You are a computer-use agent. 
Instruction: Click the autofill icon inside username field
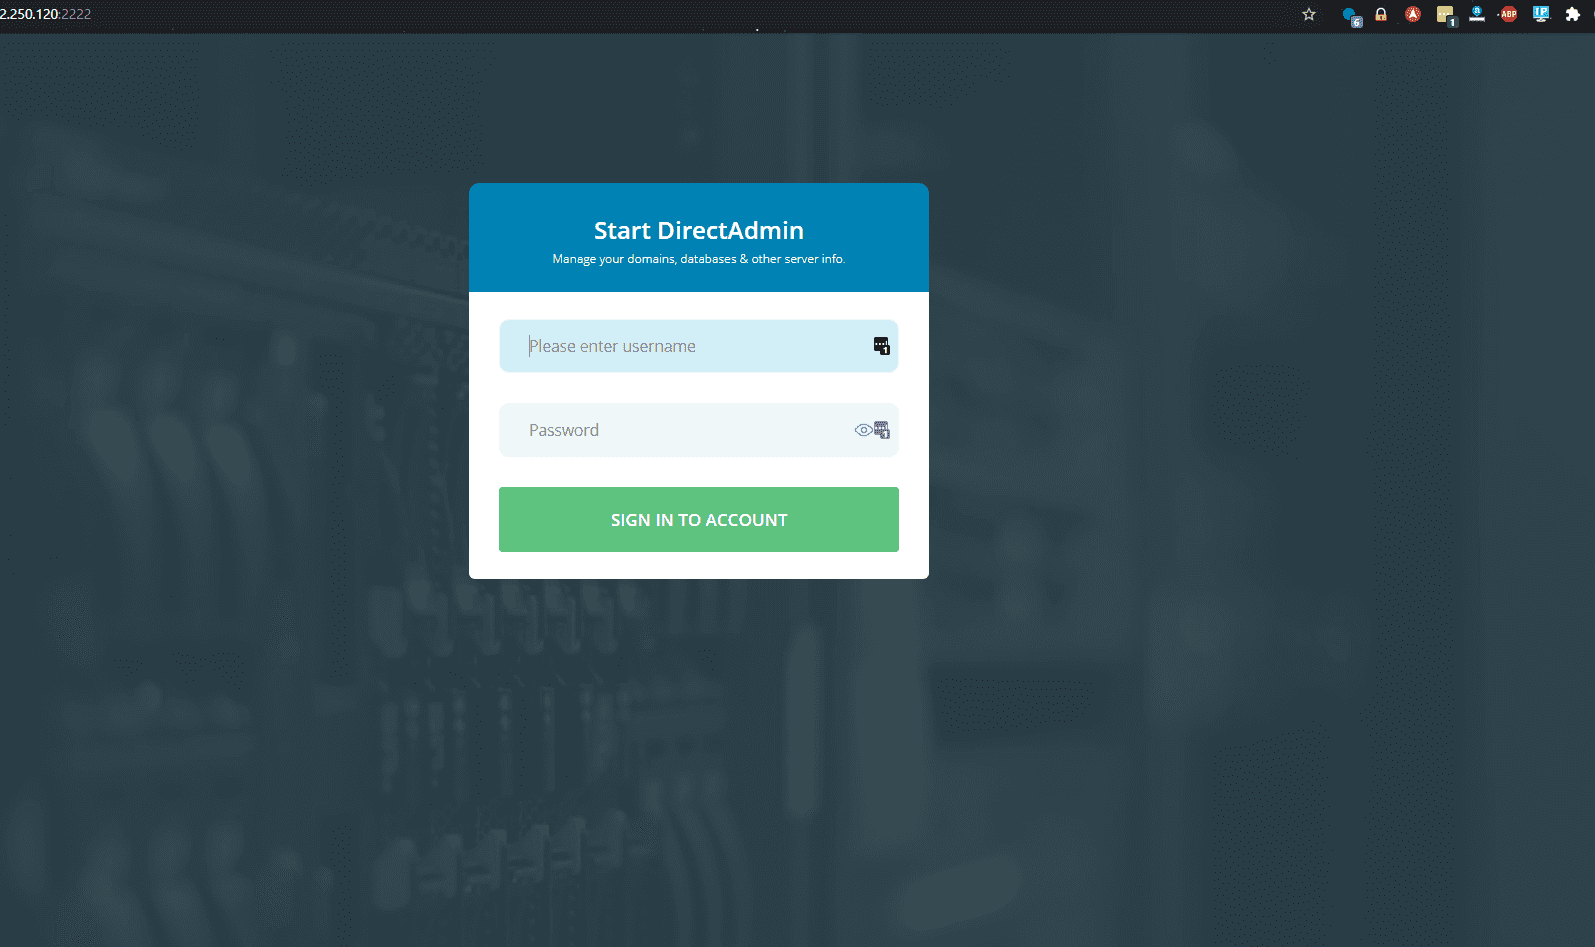tap(881, 346)
